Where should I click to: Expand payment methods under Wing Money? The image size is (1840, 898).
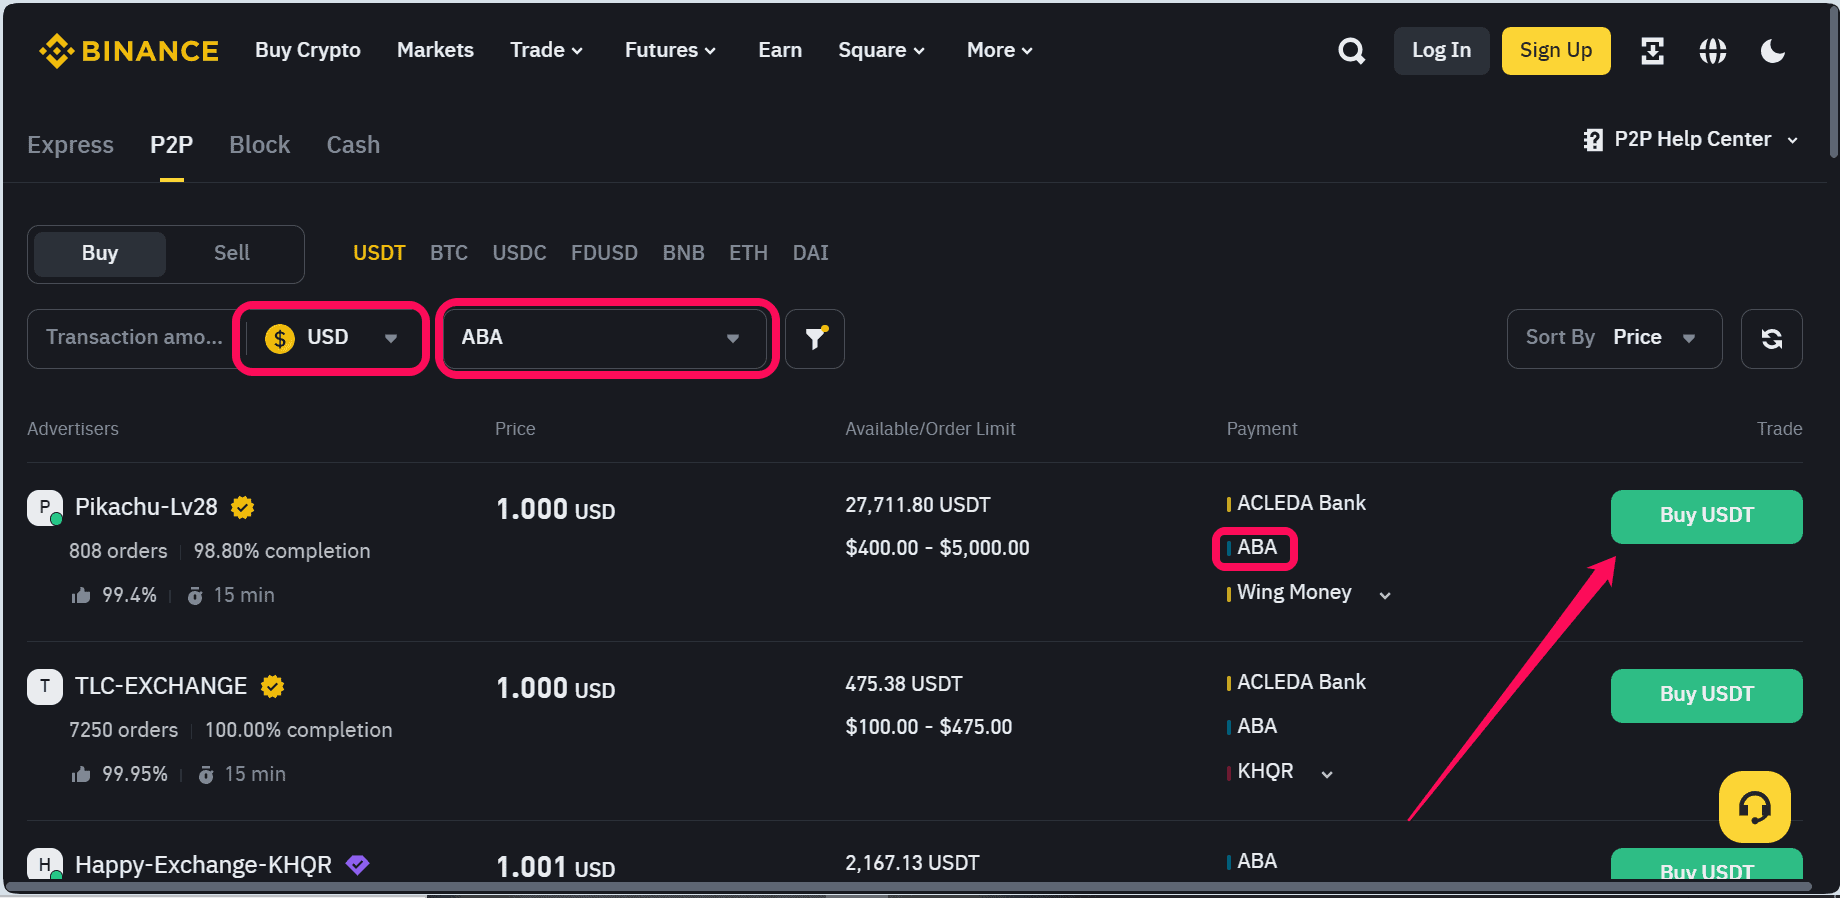pos(1385,595)
